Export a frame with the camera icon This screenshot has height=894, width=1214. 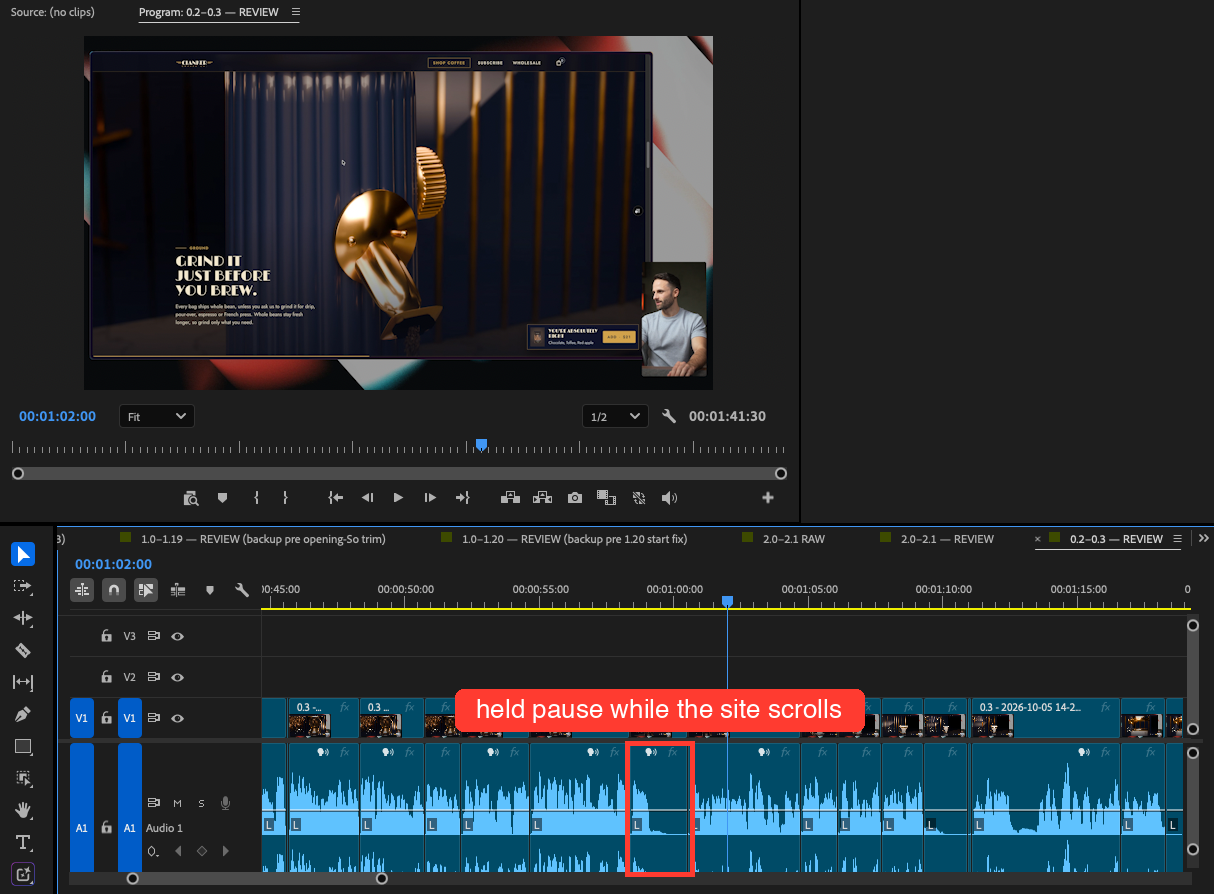[575, 497]
